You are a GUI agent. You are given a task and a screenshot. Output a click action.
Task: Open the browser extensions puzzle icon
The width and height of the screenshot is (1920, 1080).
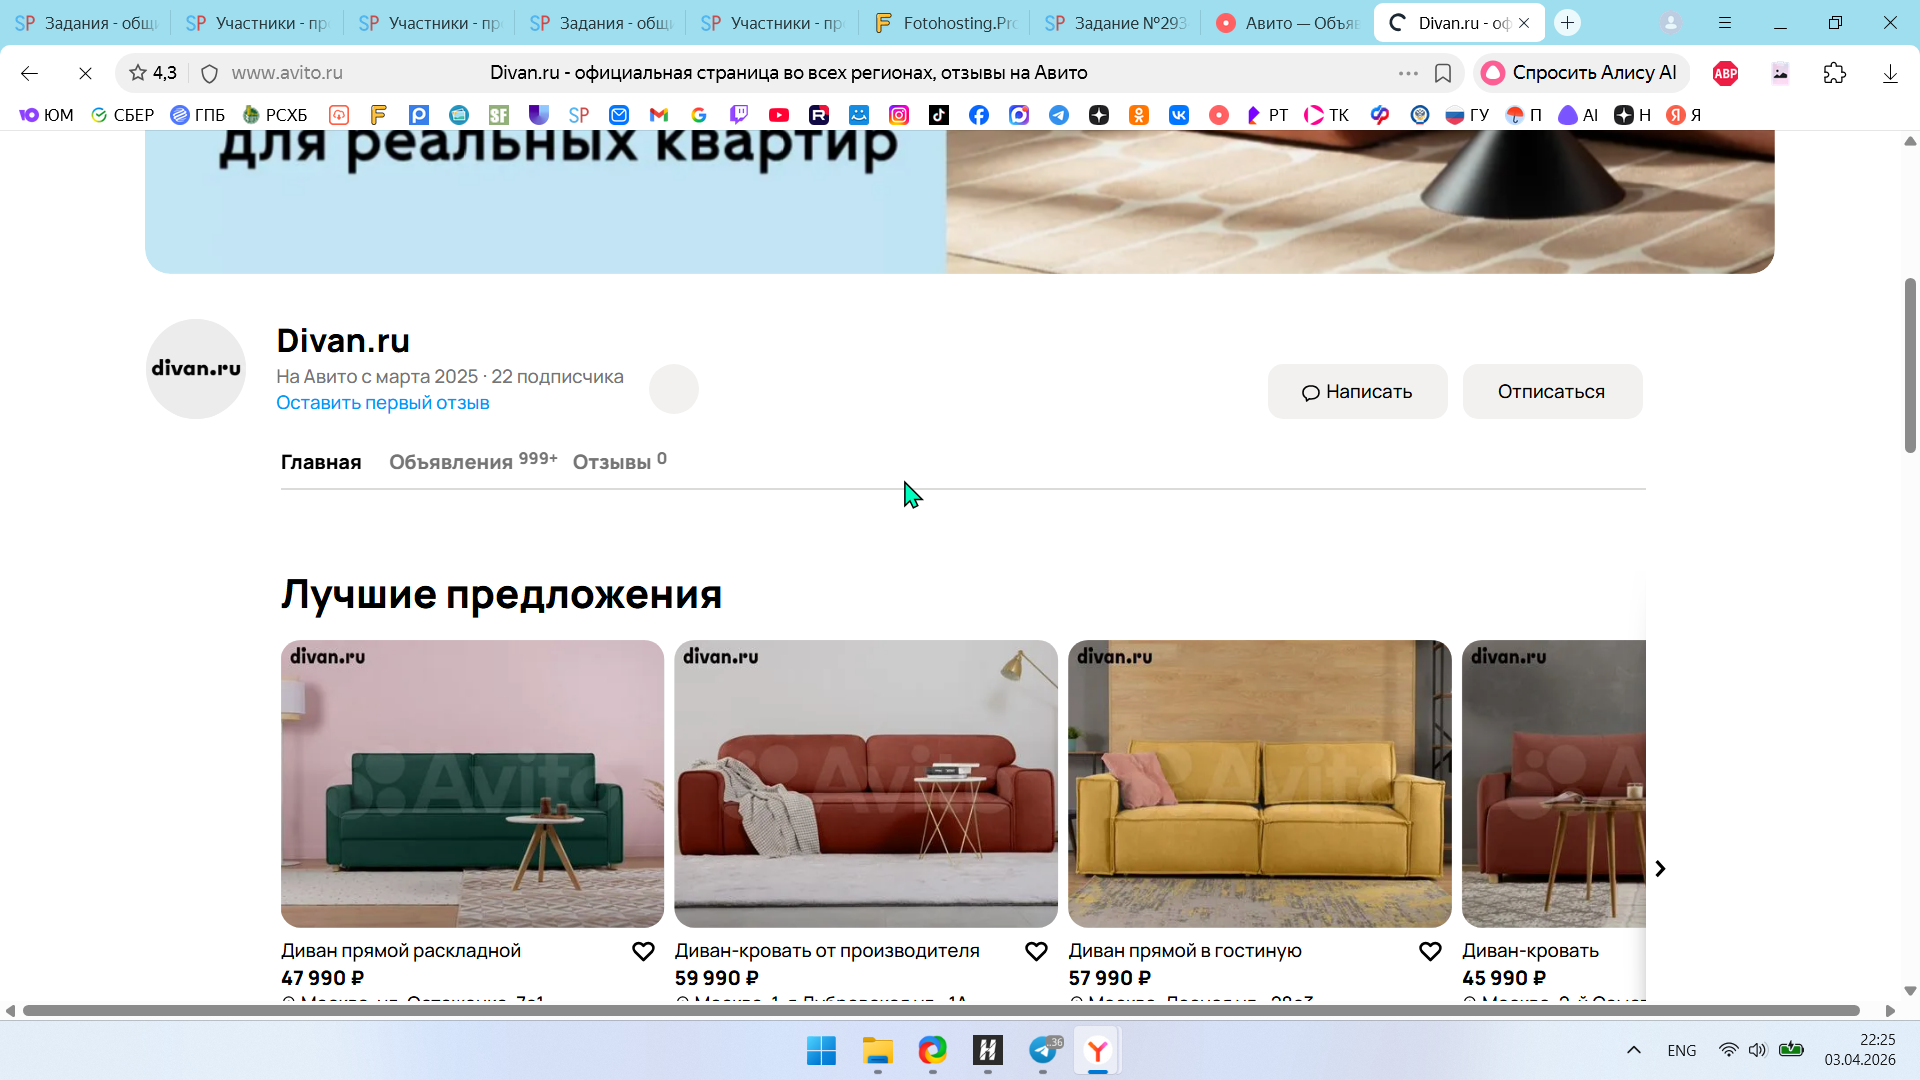tap(1834, 73)
